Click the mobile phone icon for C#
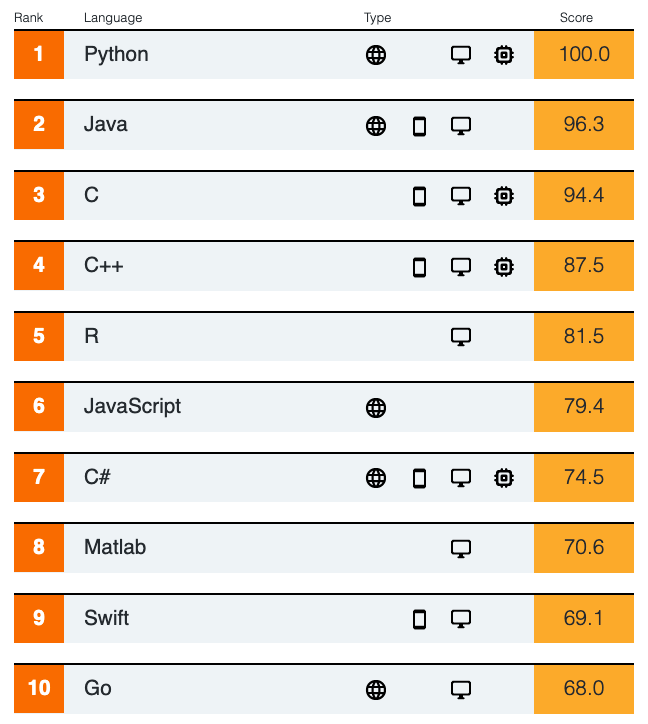Screen dimensions: 648x724 tap(419, 478)
